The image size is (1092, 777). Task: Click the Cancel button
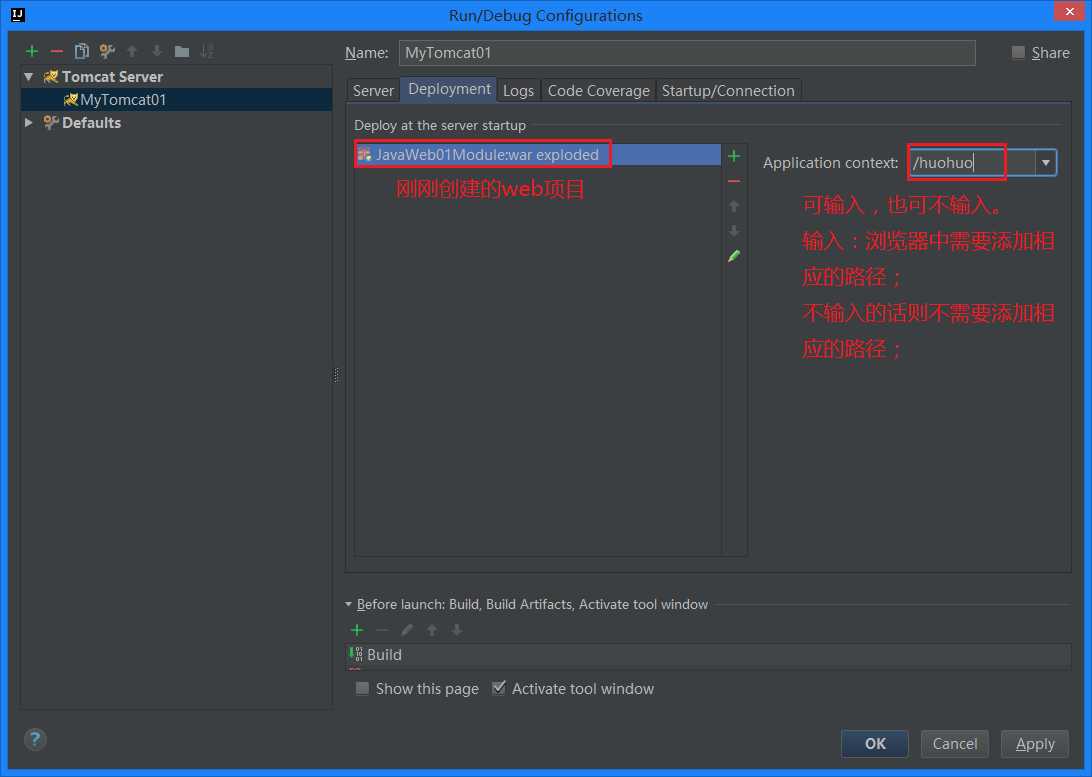[955, 744]
